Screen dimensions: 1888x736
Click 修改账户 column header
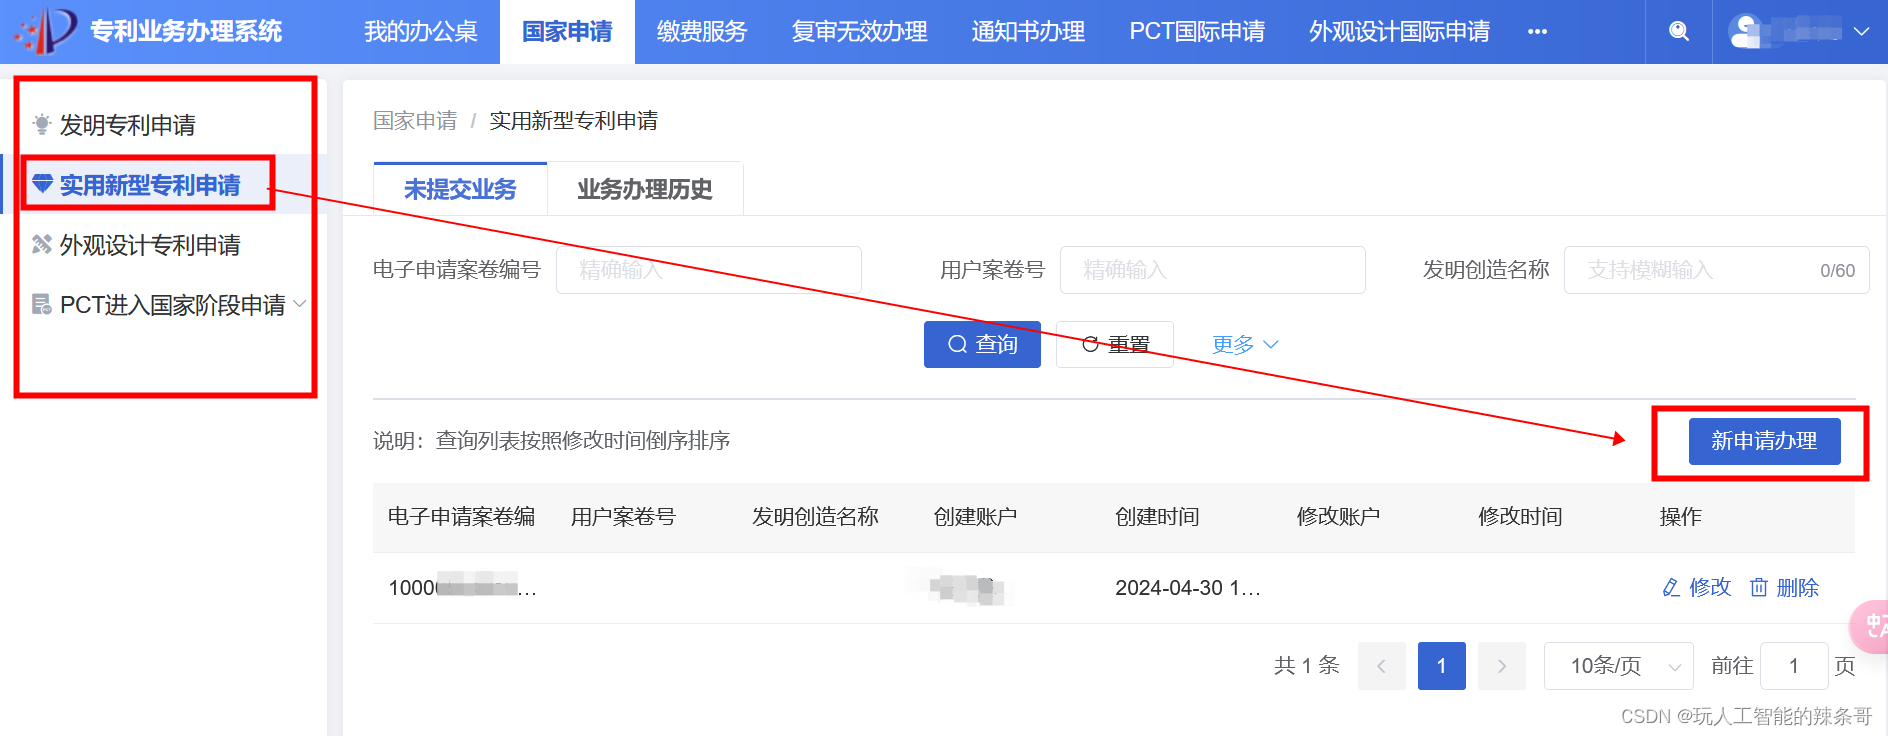1338,517
